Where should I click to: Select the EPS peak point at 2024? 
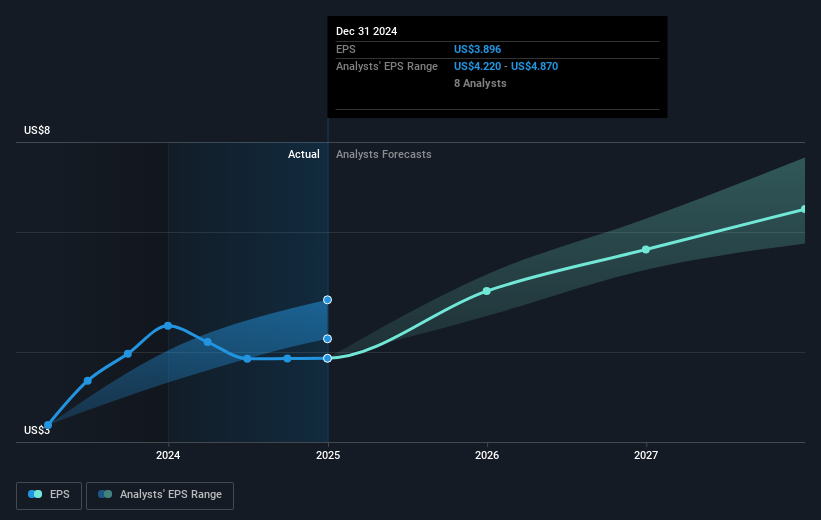tap(168, 326)
